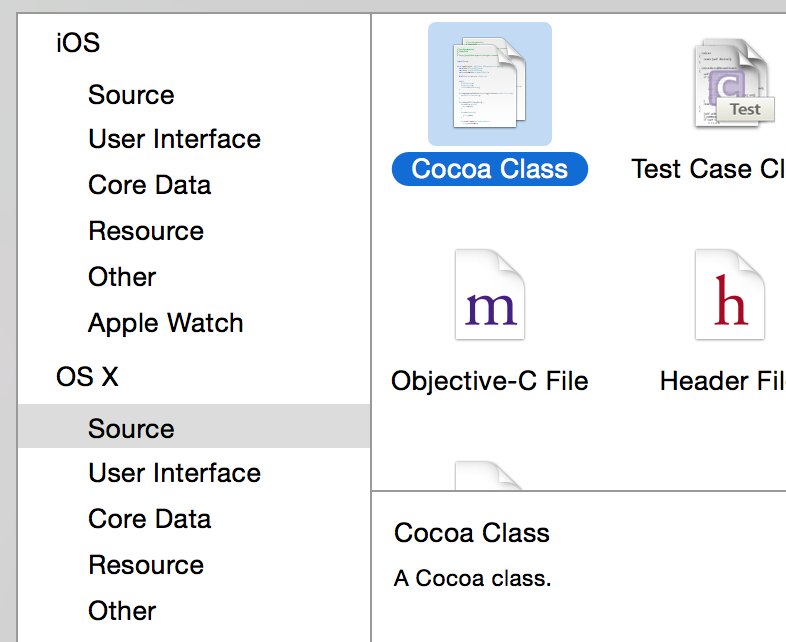
Task: Click the partially visible file icon below Objective-C
Action: click(x=490, y=475)
